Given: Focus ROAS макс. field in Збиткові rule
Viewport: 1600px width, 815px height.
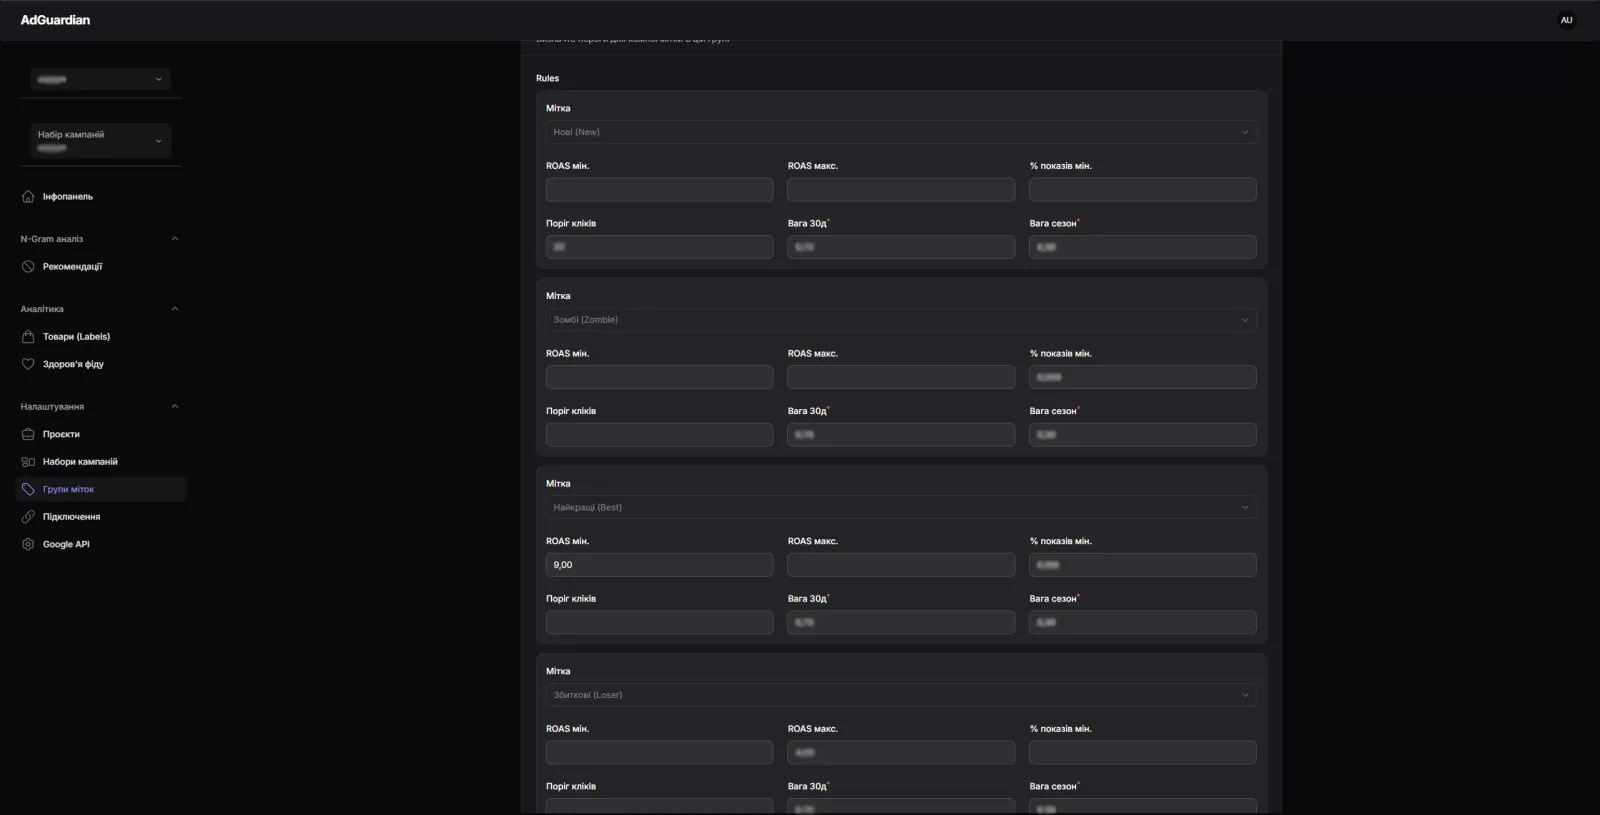Looking at the screenshot, I should 901,752.
